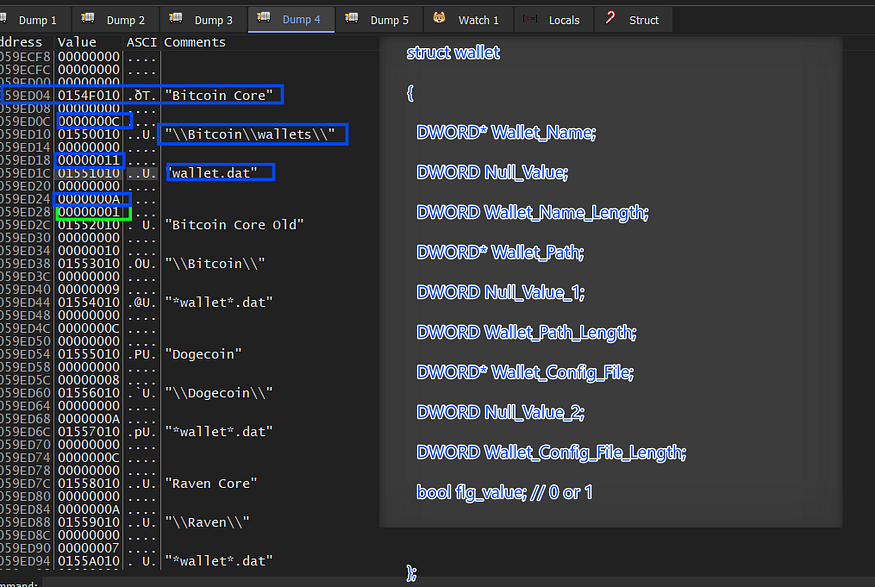Select the "\\Raven\\" comment
This screenshot has height=587, width=875.
pos(207,522)
